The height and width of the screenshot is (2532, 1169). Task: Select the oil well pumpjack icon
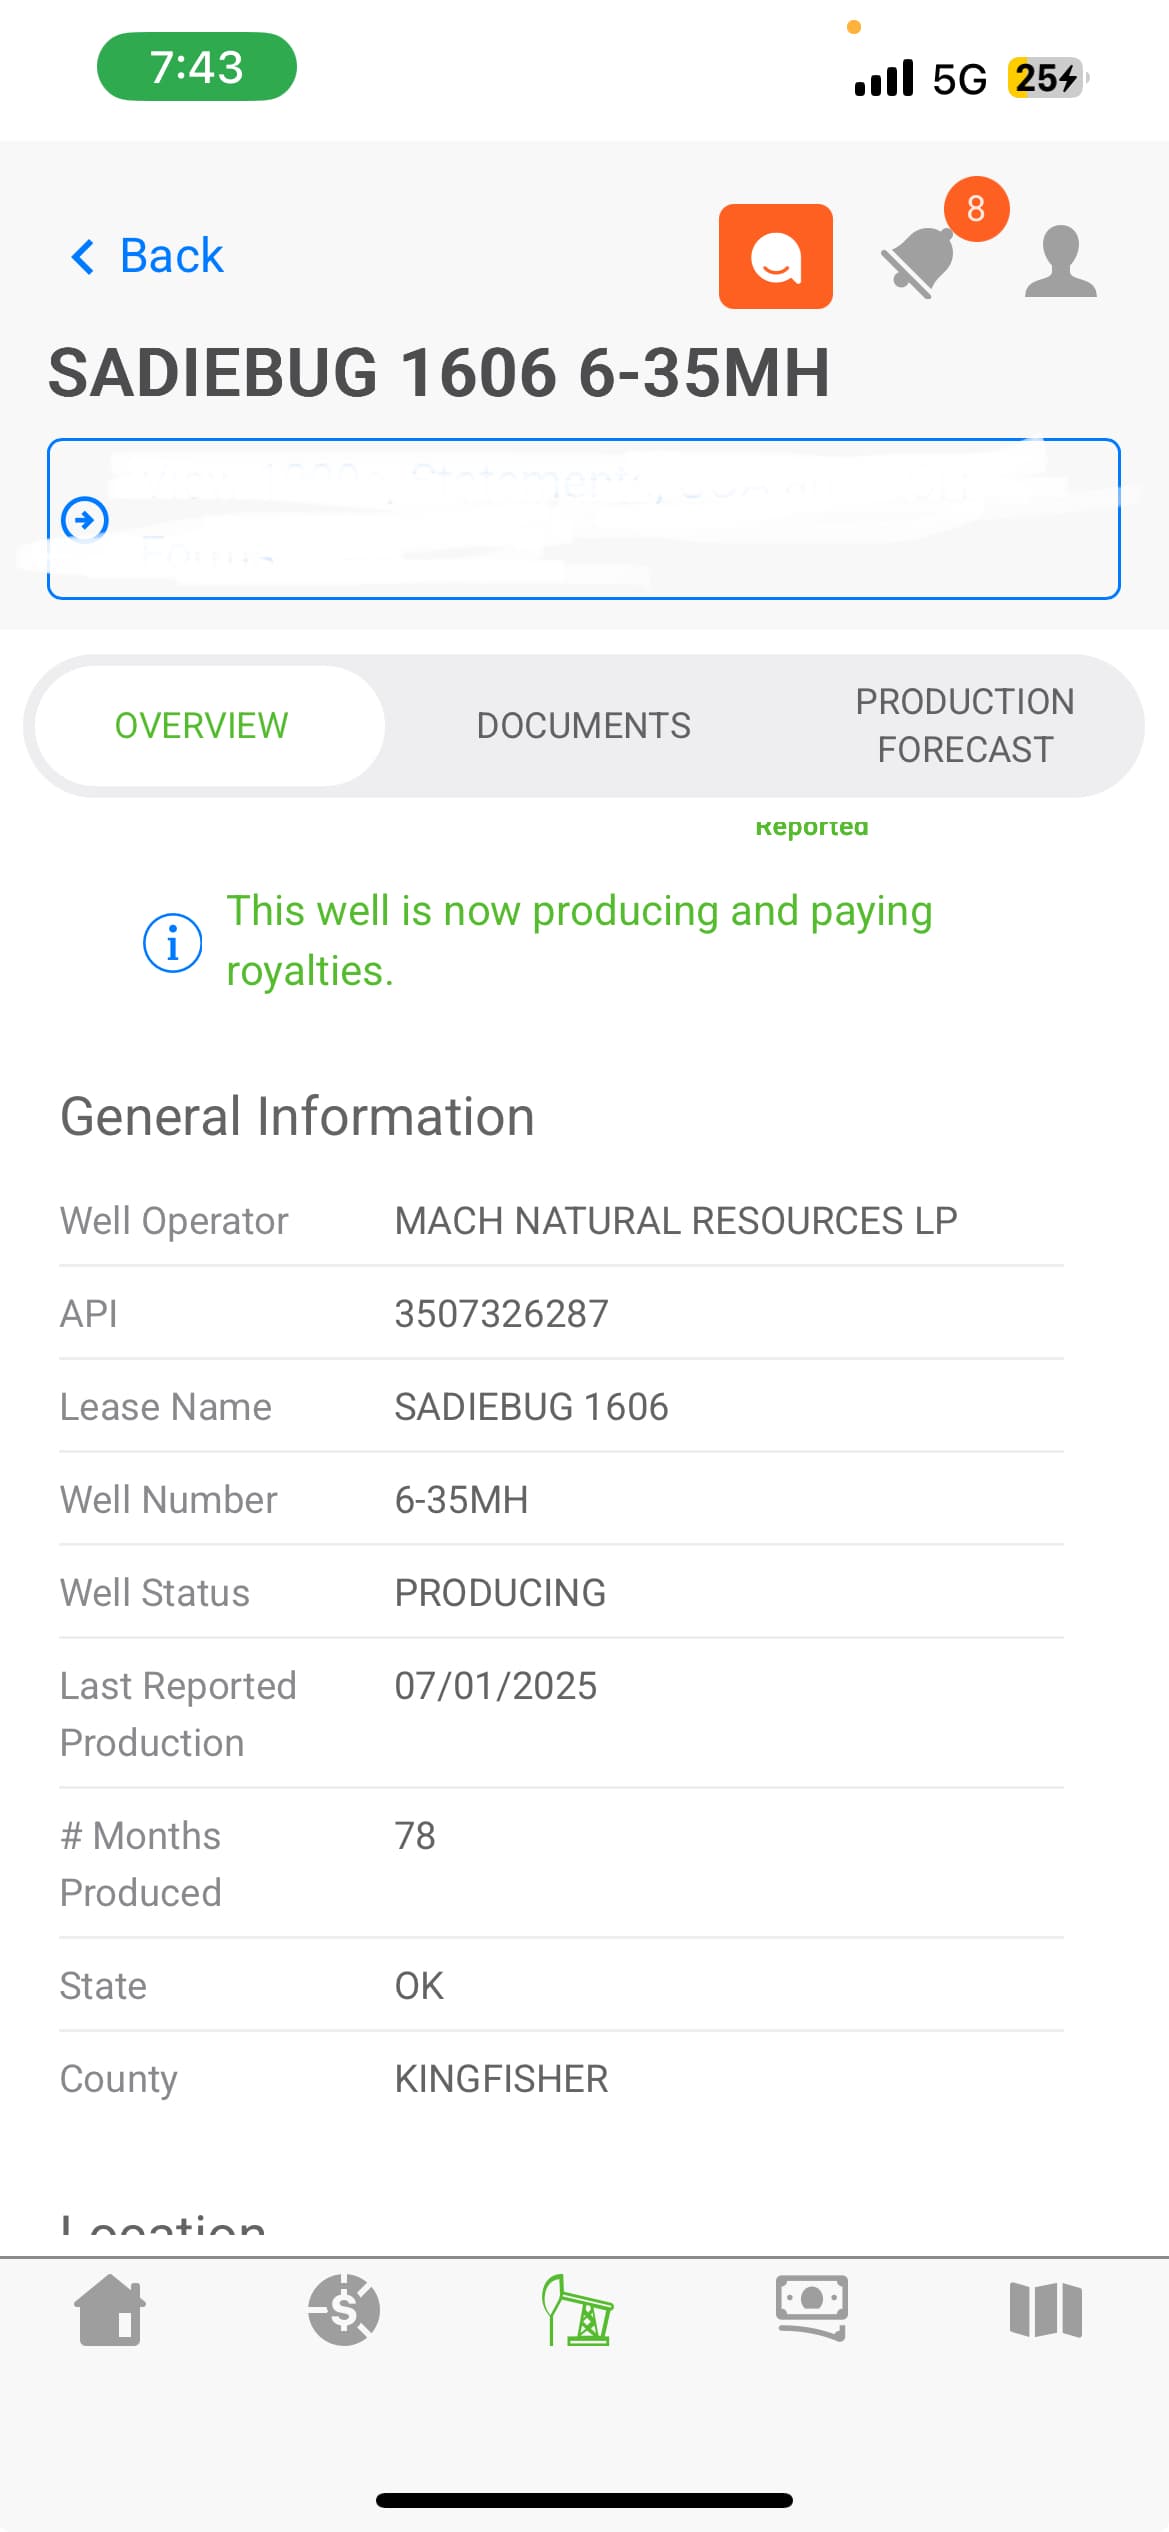[578, 2310]
